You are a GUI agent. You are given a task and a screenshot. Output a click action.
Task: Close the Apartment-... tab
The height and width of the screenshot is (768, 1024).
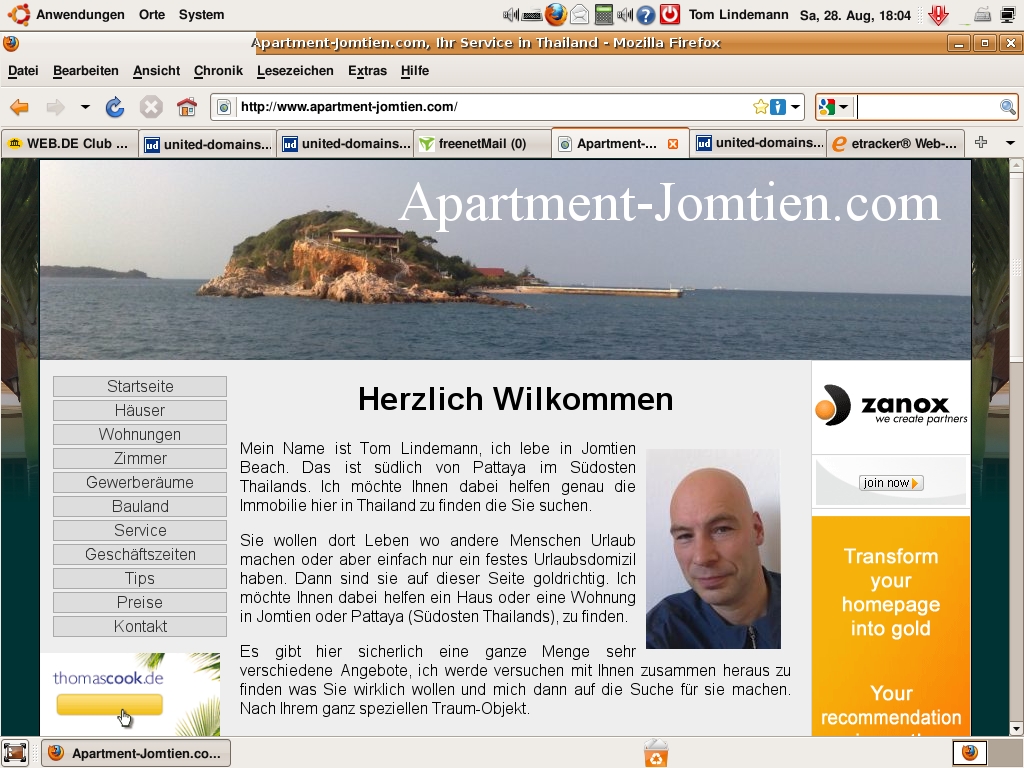click(x=673, y=144)
